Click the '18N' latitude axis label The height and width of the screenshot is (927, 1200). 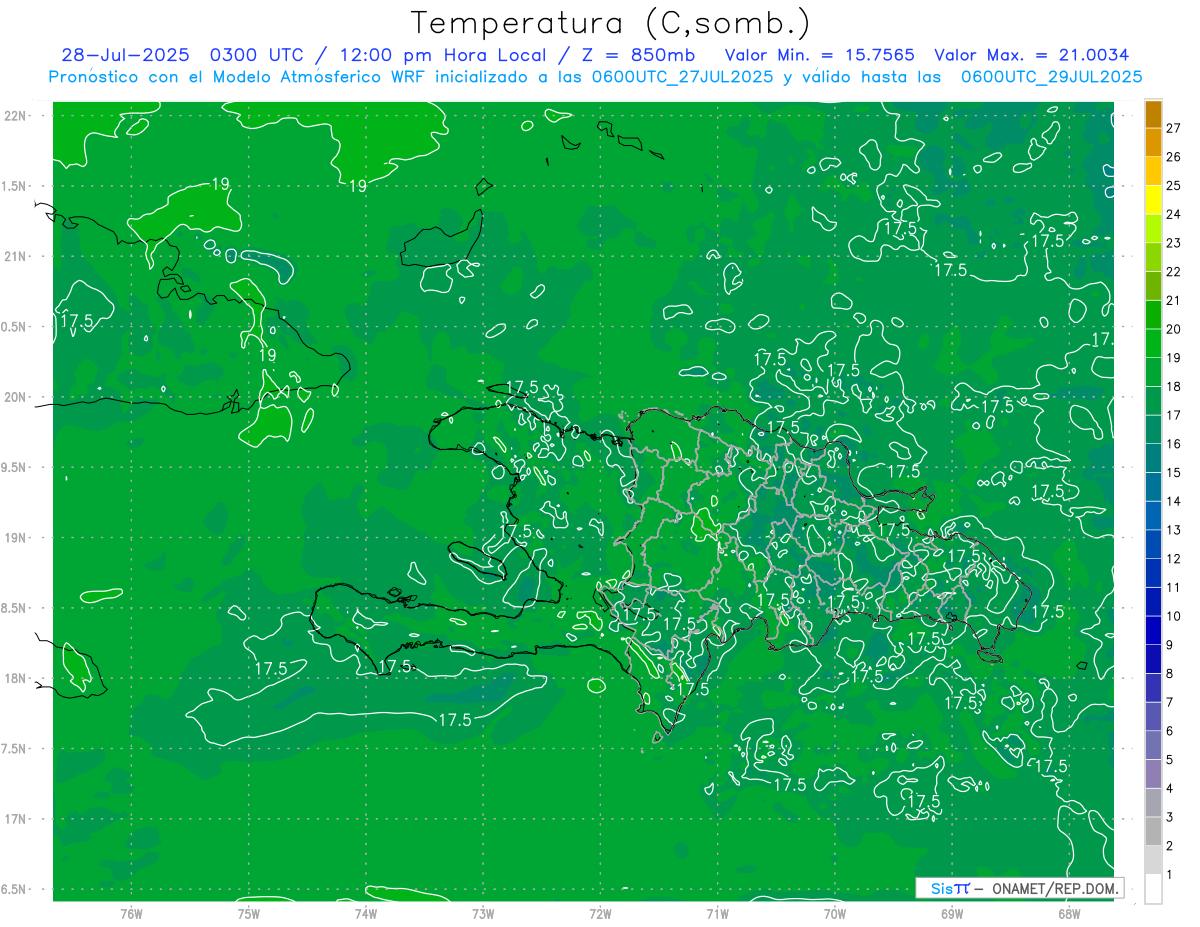(16, 678)
